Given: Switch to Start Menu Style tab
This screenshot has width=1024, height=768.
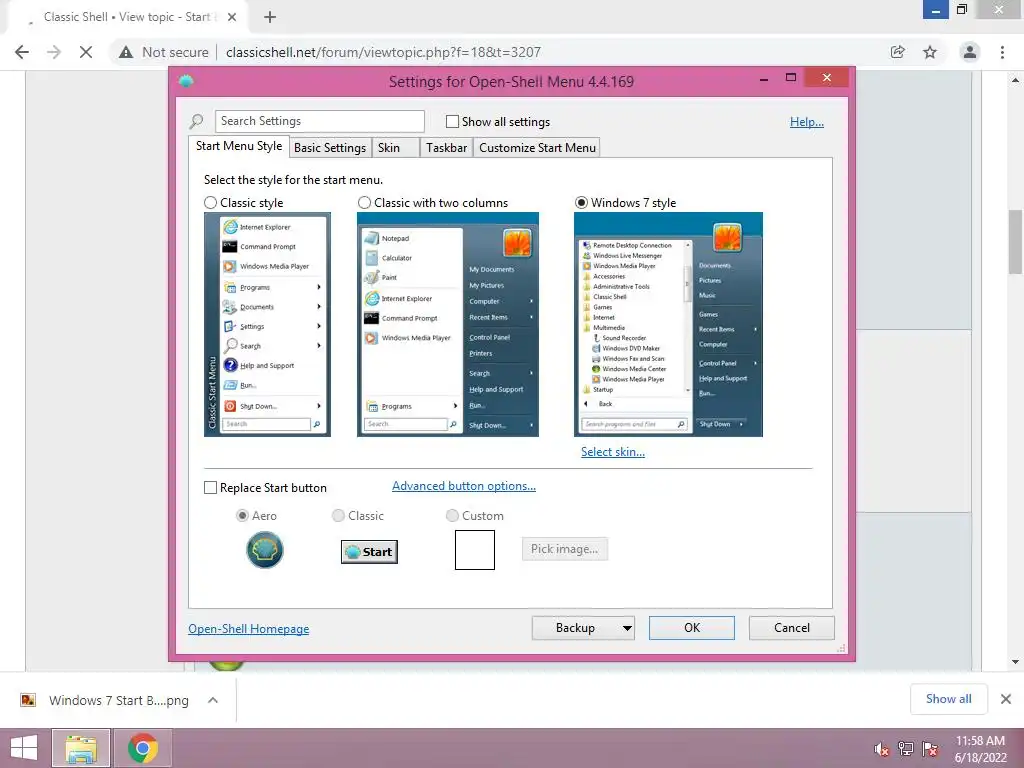Looking at the screenshot, I should 239,146.
